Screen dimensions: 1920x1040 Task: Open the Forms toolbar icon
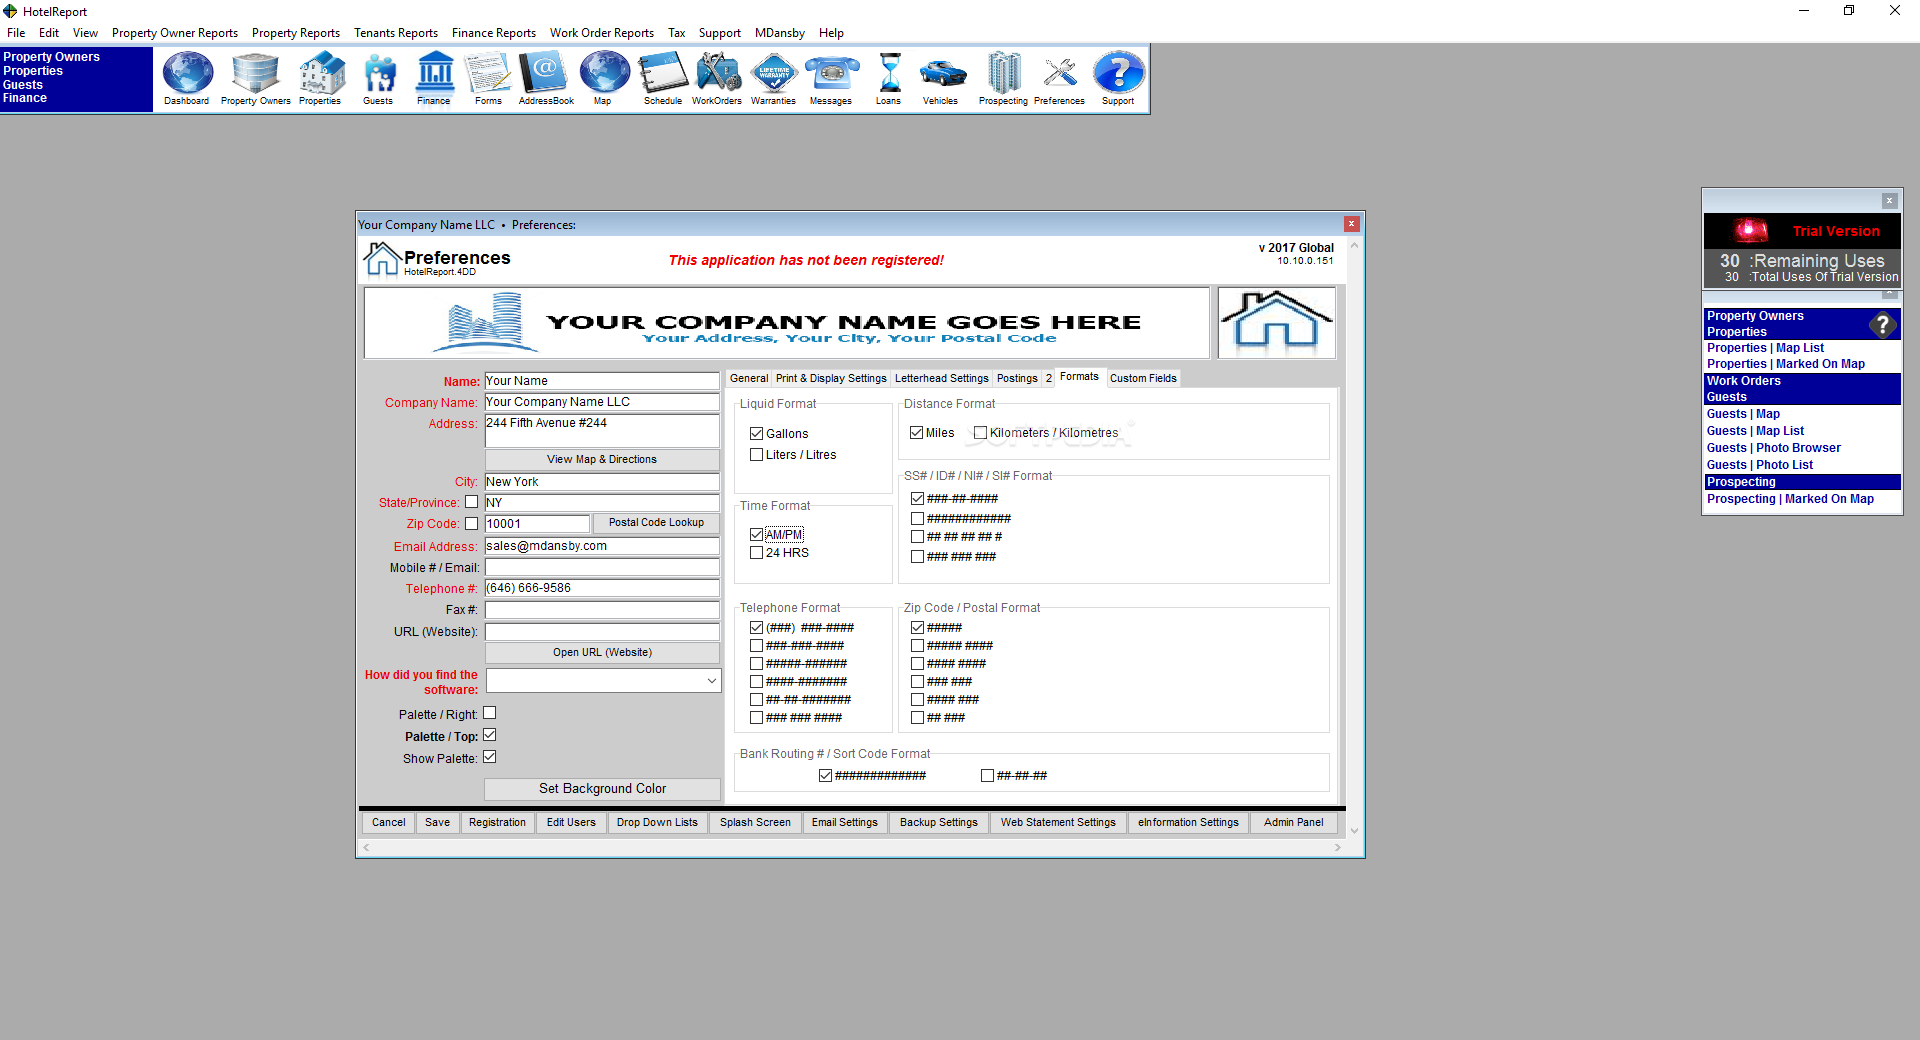pos(488,78)
